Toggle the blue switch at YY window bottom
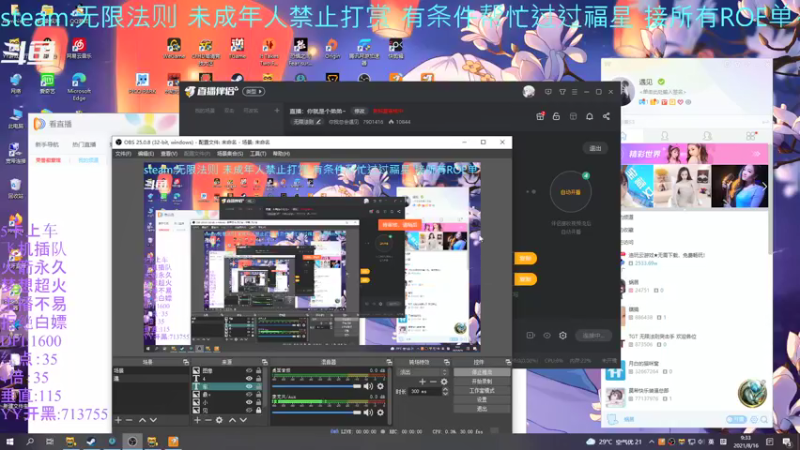Screen dimensions: 800x450 736,419
